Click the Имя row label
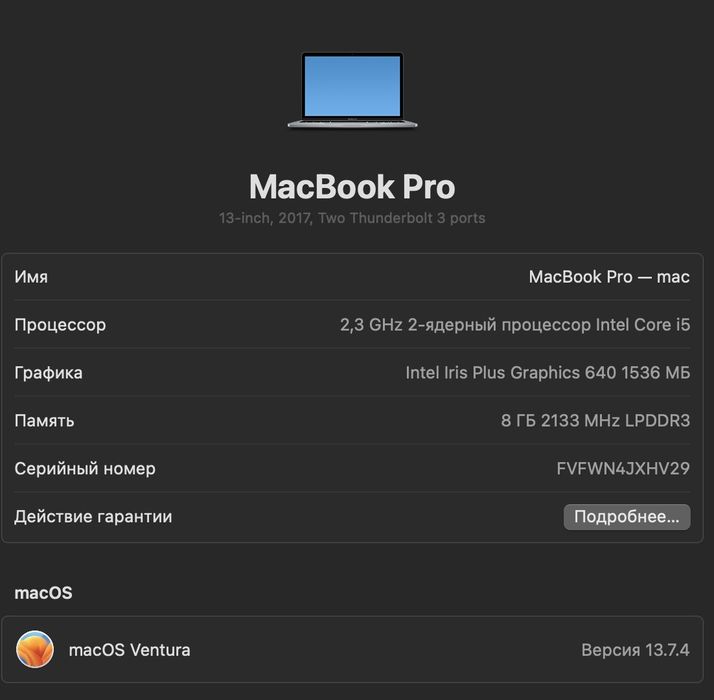Screen dimensions: 714x700 (31, 276)
